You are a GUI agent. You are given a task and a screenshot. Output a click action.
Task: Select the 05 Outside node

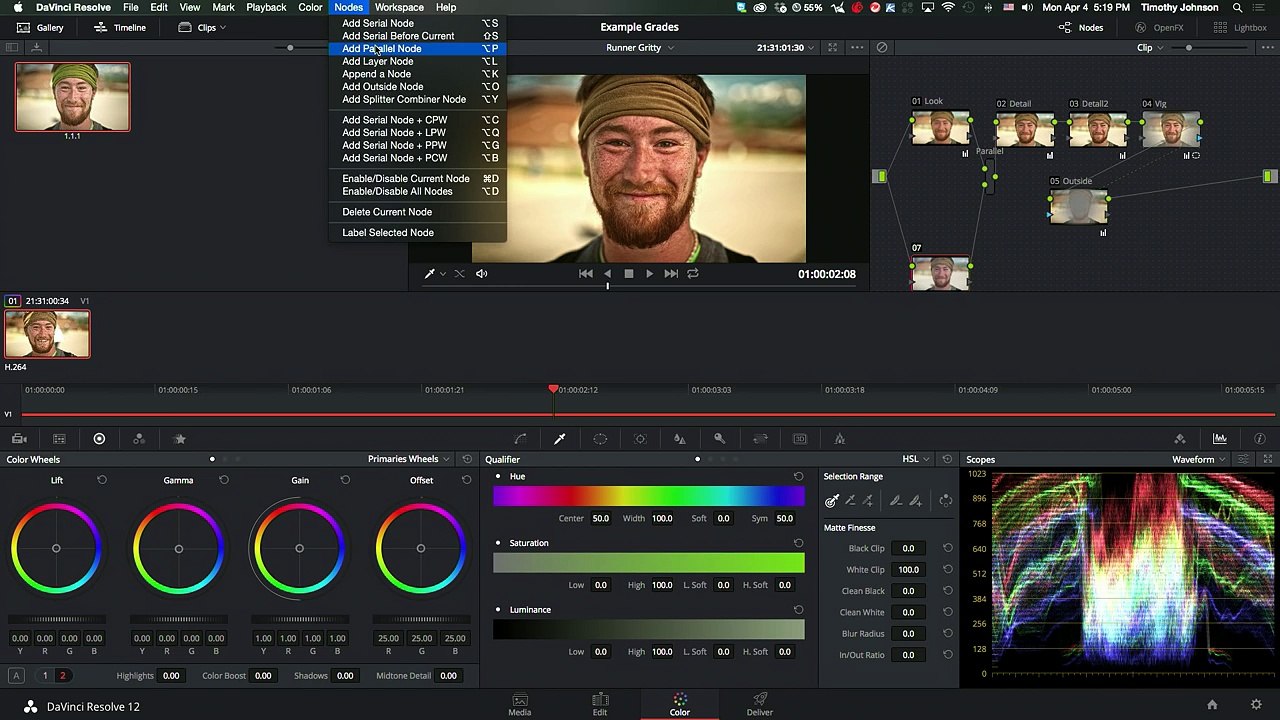pos(1078,207)
